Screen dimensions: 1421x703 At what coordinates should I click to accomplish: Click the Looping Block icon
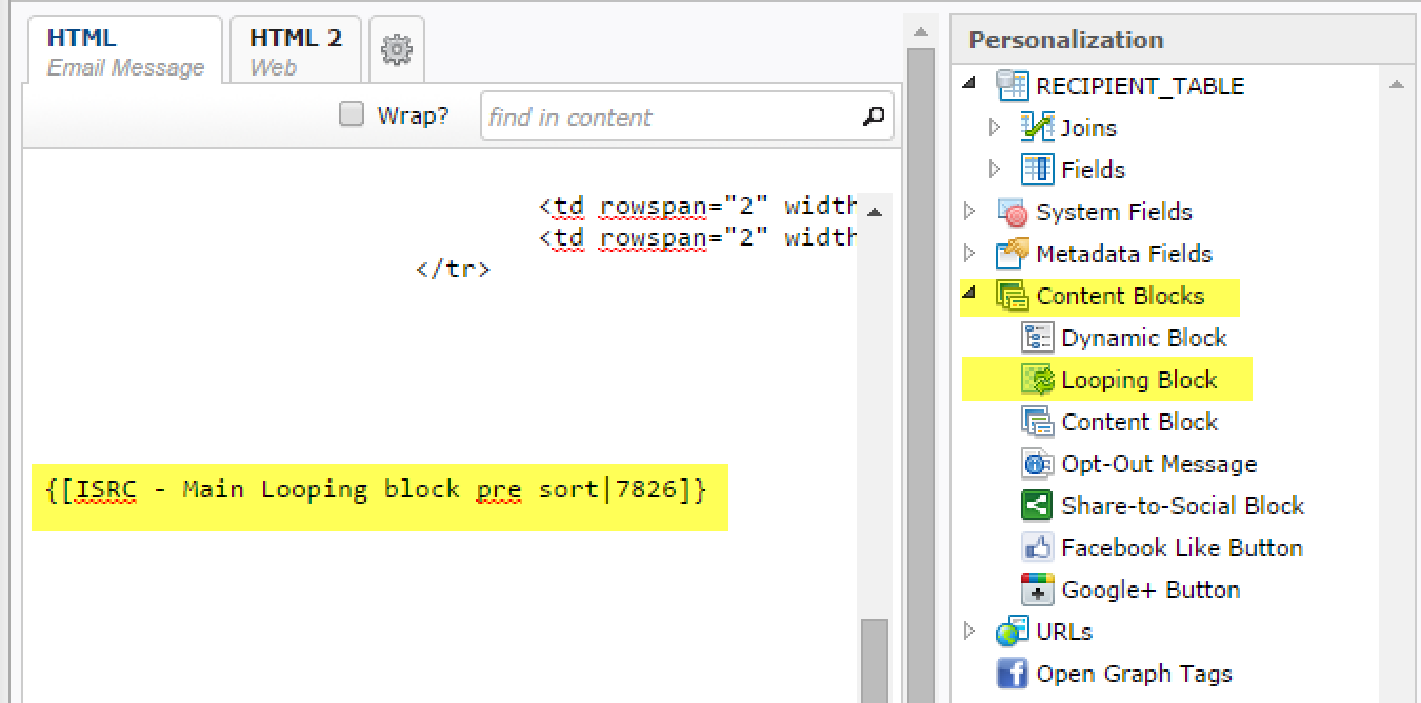1038,381
